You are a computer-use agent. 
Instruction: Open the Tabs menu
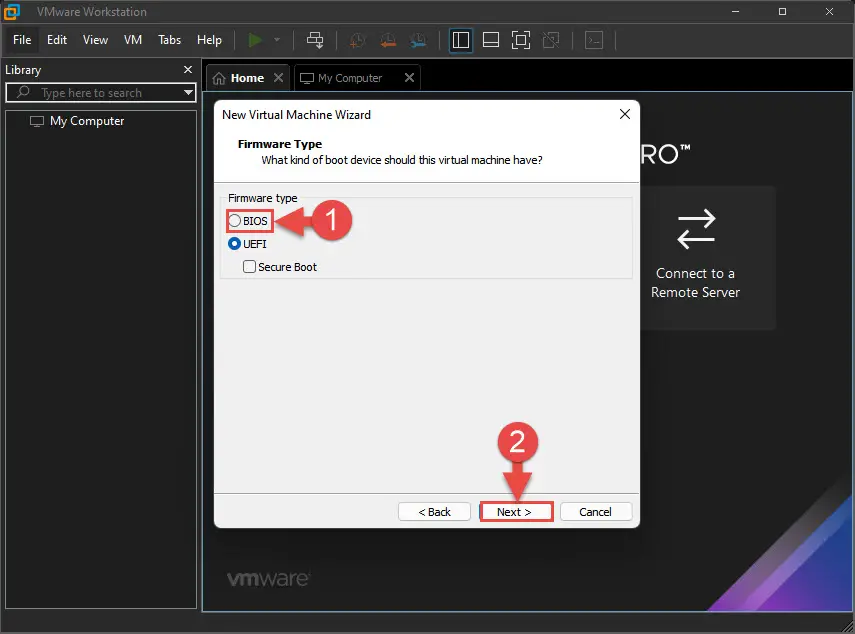(170, 40)
